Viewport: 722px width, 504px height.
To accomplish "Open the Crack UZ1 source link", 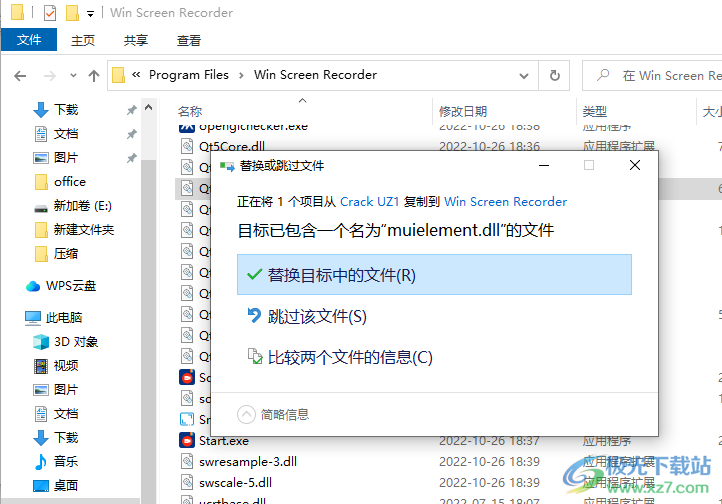I will 369,202.
